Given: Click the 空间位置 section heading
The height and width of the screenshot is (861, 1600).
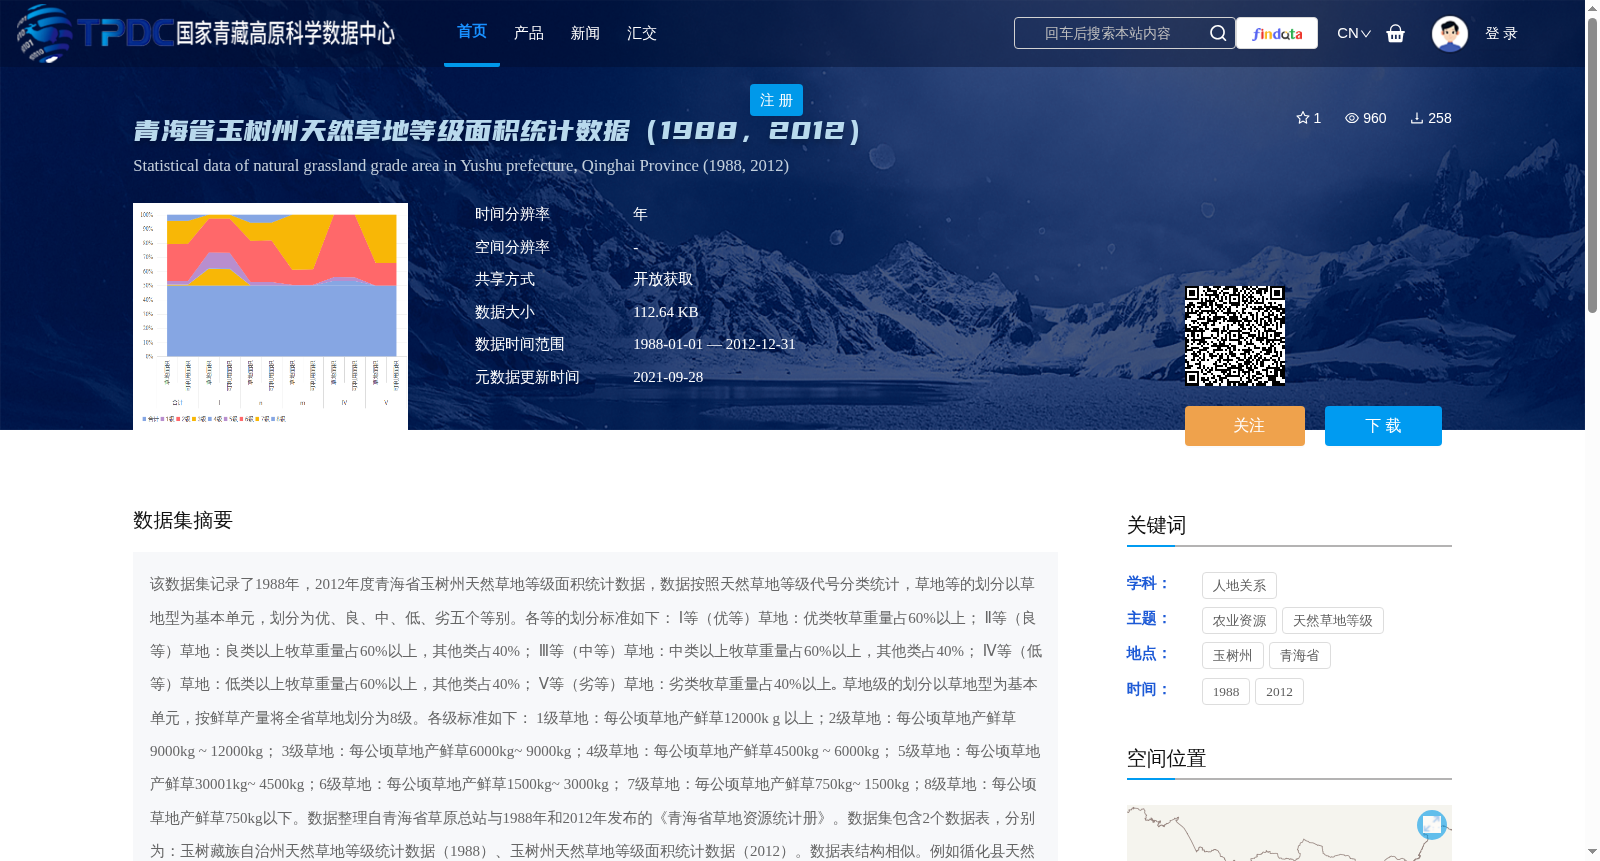Looking at the screenshot, I should [x=1166, y=758].
